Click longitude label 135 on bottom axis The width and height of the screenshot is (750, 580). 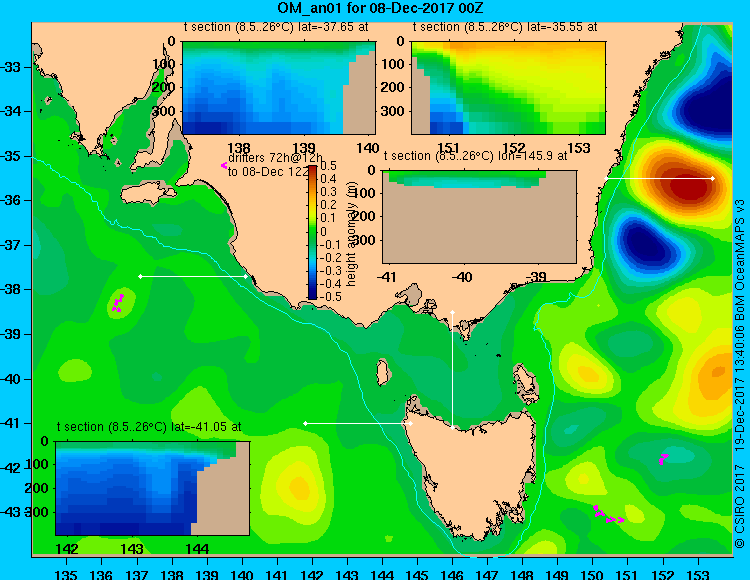66,574
